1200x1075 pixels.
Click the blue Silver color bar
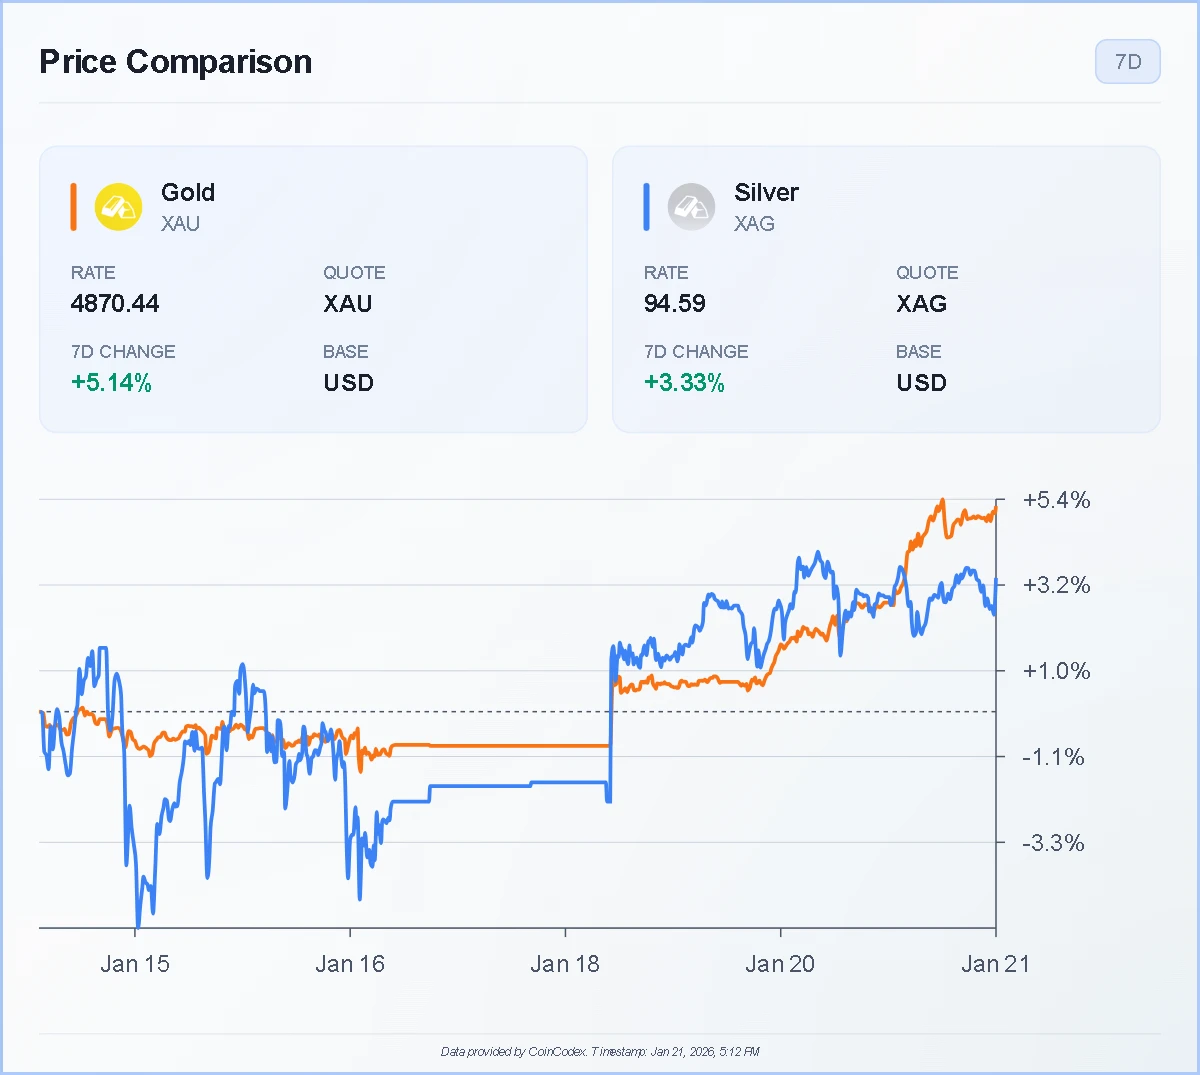click(x=646, y=207)
